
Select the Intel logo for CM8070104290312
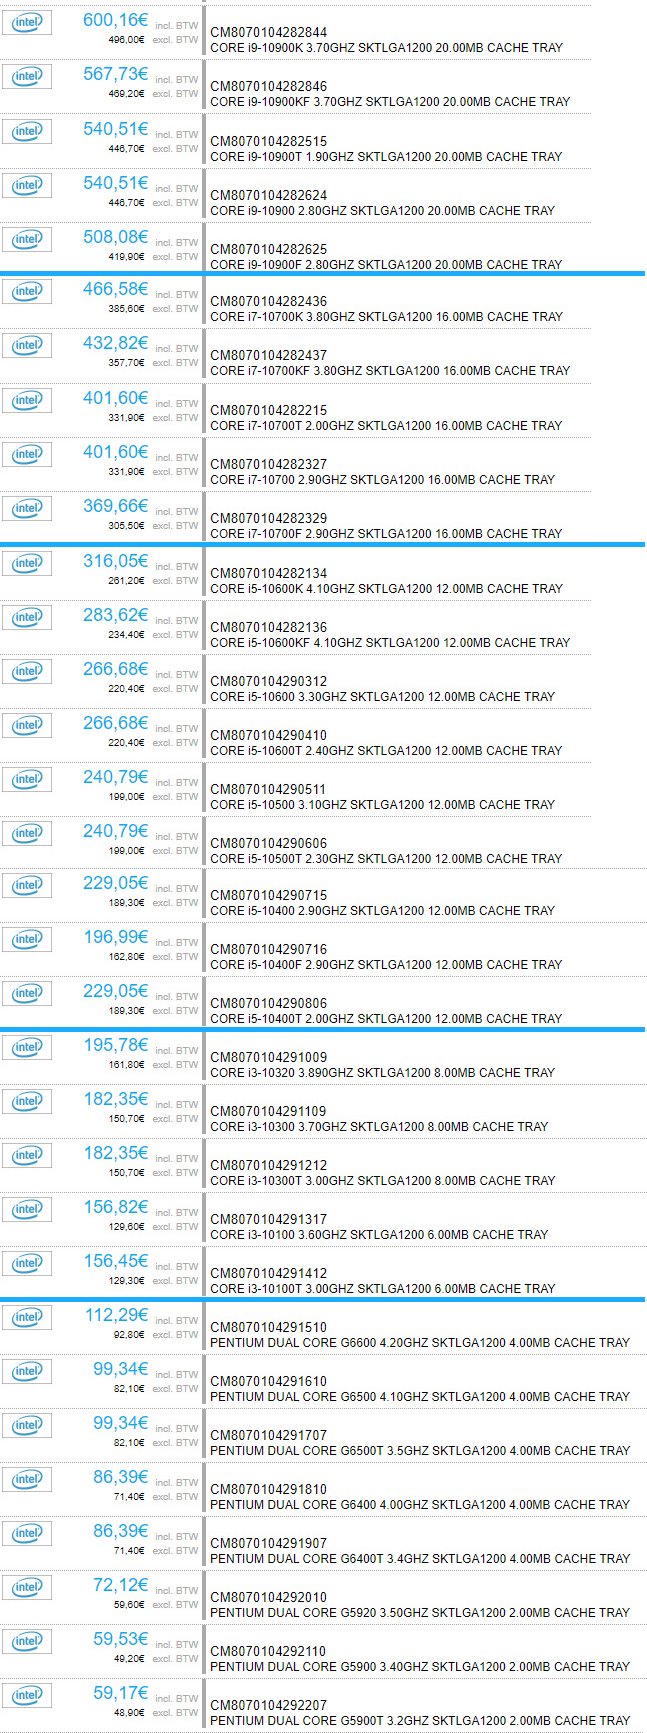(x=27, y=671)
